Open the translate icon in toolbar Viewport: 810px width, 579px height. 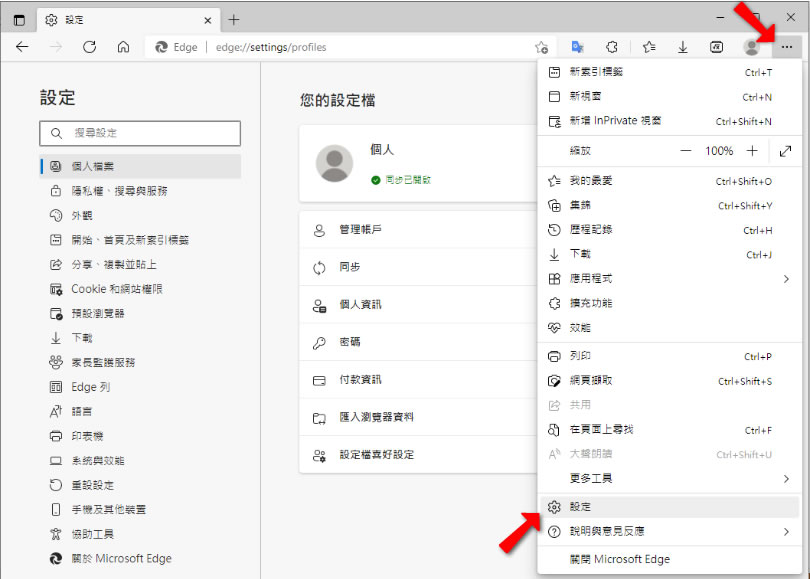(x=578, y=47)
